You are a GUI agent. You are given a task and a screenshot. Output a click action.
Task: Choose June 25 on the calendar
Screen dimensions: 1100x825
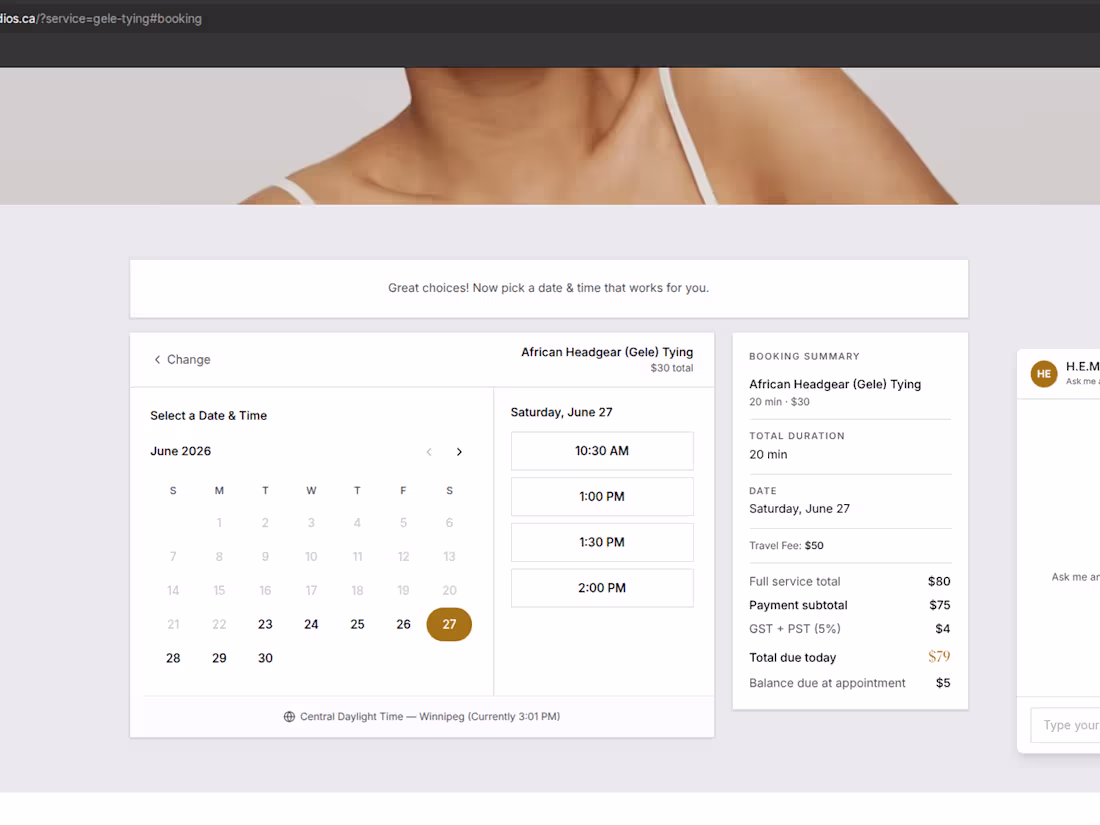click(357, 624)
